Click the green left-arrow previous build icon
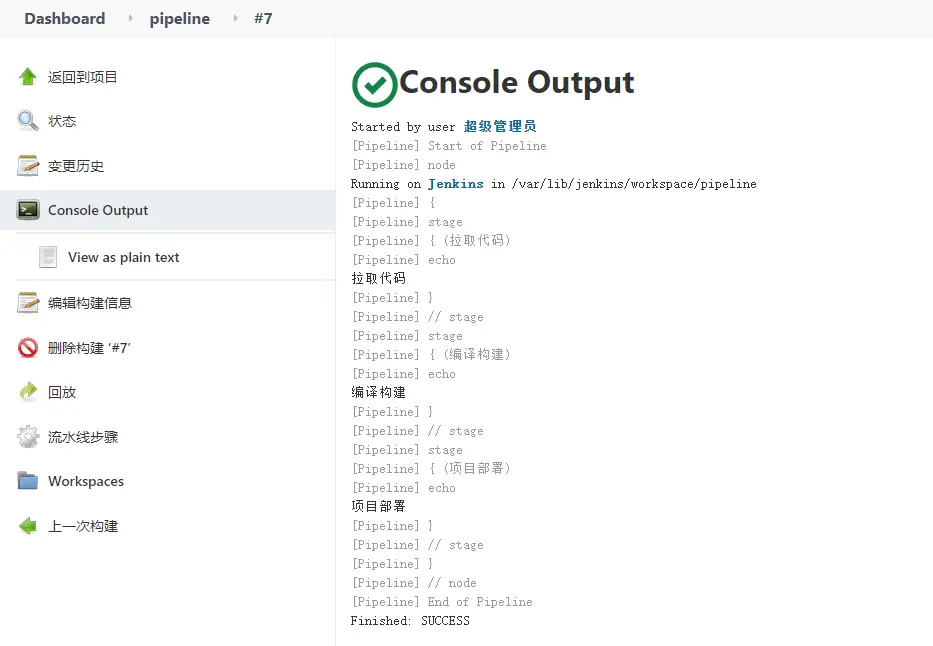The height and width of the screenshot is (646, 933). (x=28, y=526)
